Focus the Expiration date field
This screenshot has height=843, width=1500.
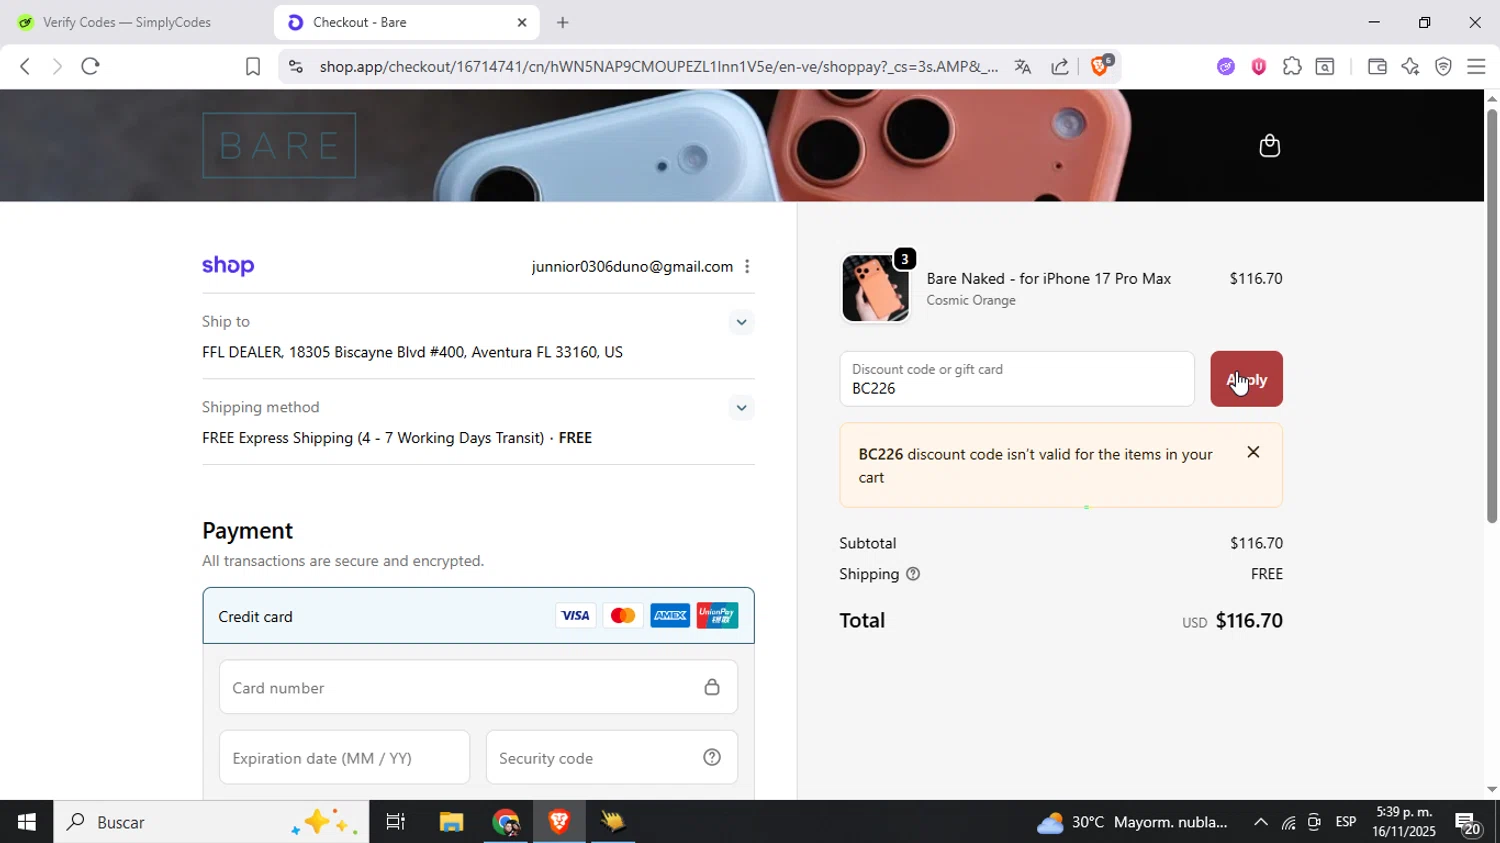pyautogui.click(x=344, y=757)
